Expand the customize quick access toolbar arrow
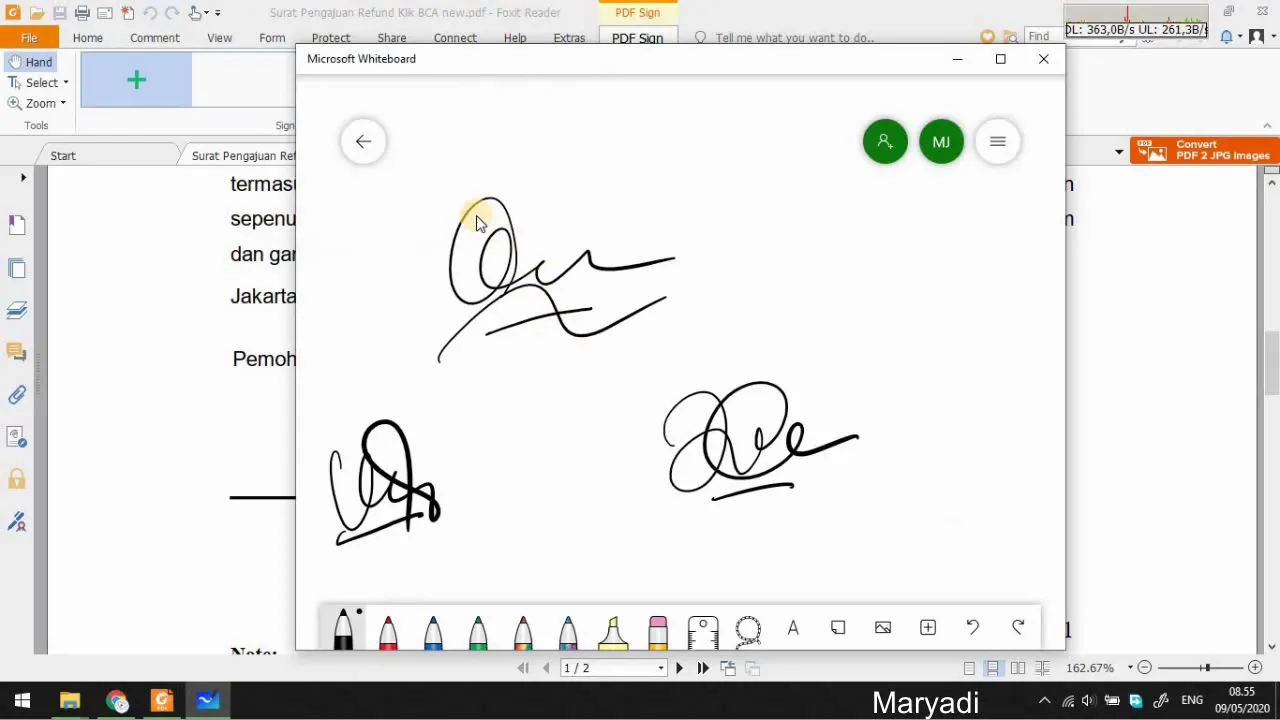1280x720 pixels. click(x=218, y=13)
